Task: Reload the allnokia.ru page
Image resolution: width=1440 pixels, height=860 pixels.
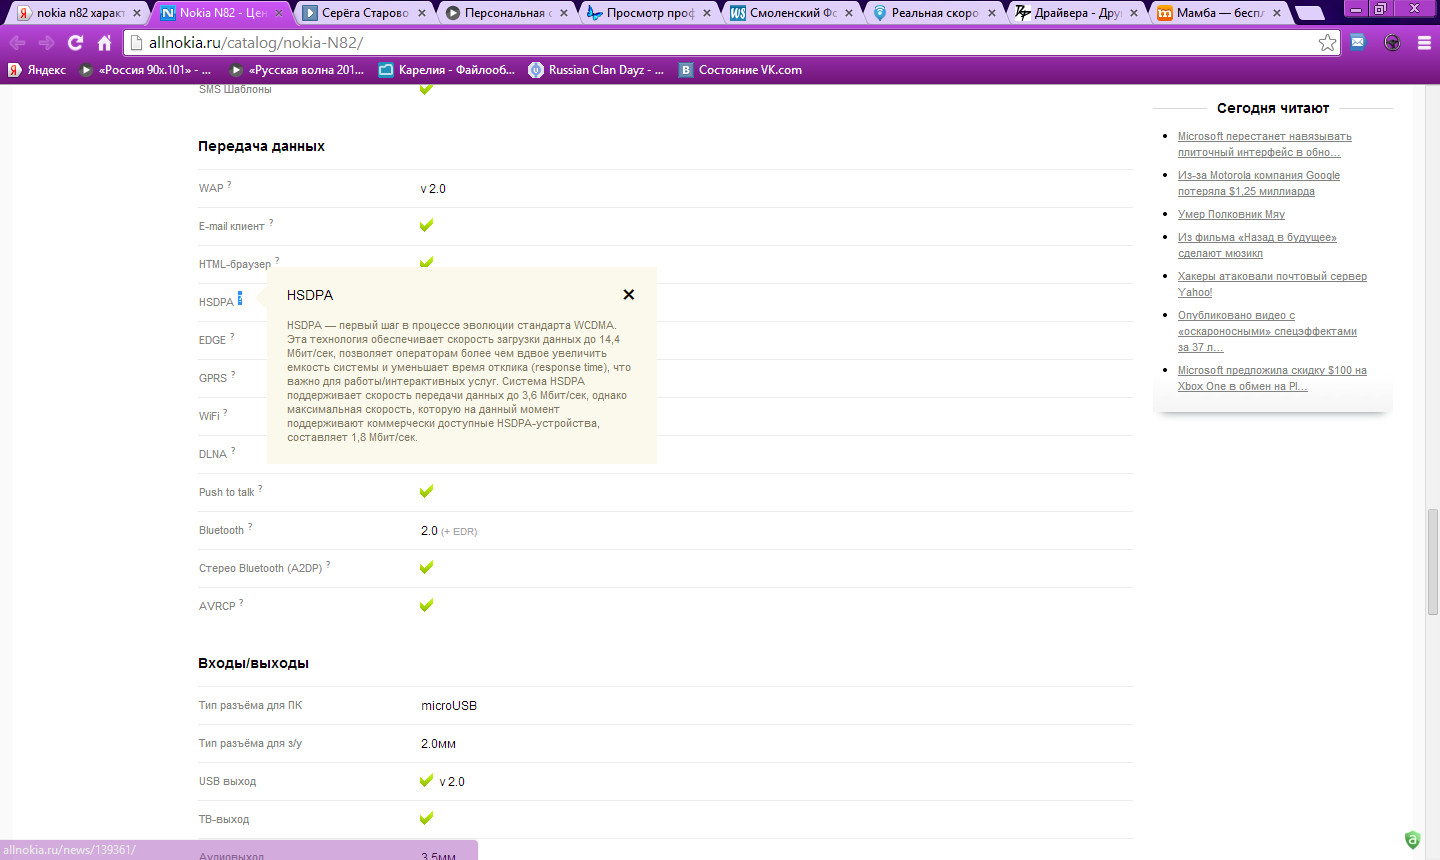Action: [75, 43]
